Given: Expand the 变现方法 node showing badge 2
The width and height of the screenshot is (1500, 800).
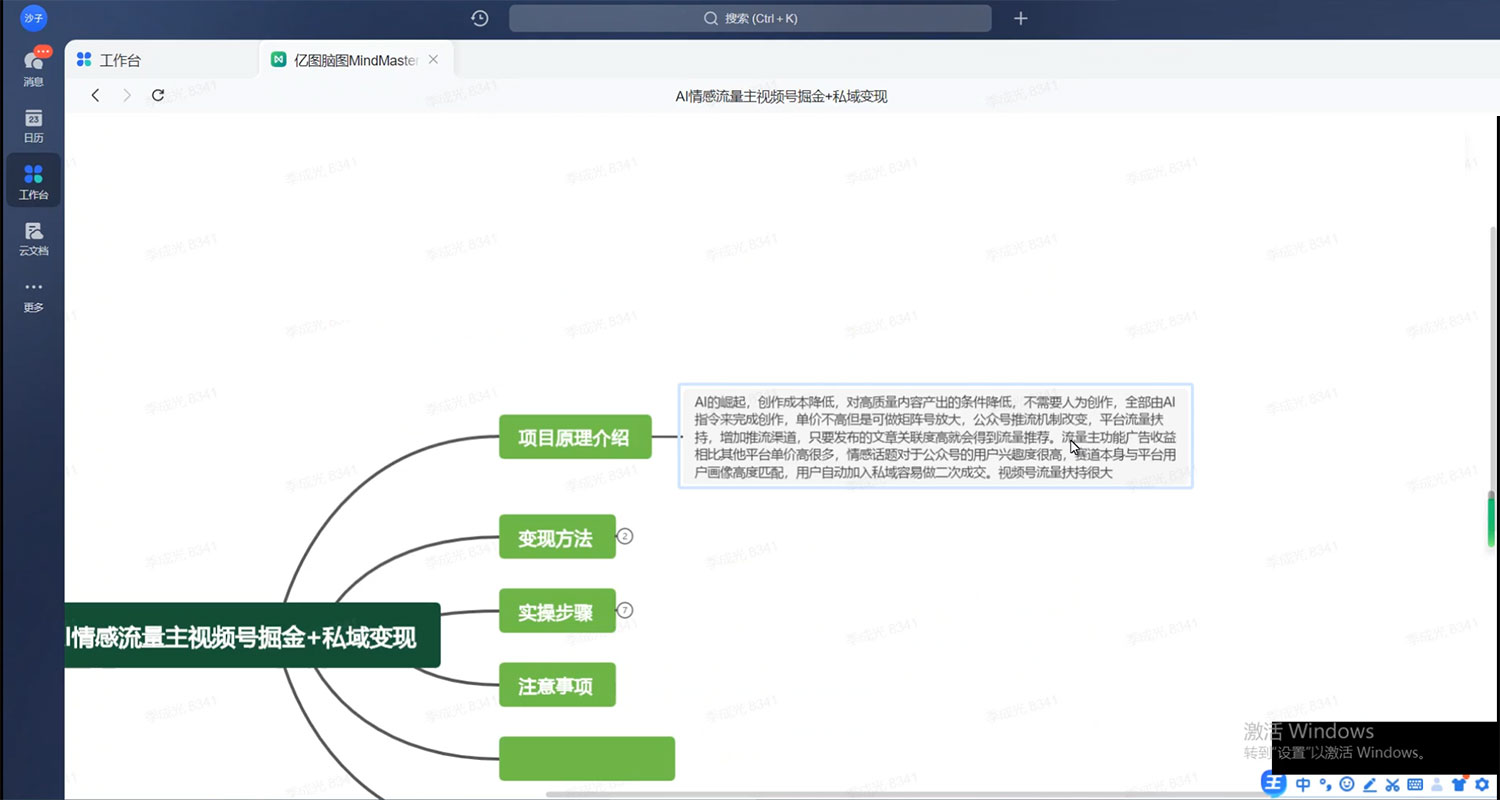Looking at the screenshot, I should [624, 536].
